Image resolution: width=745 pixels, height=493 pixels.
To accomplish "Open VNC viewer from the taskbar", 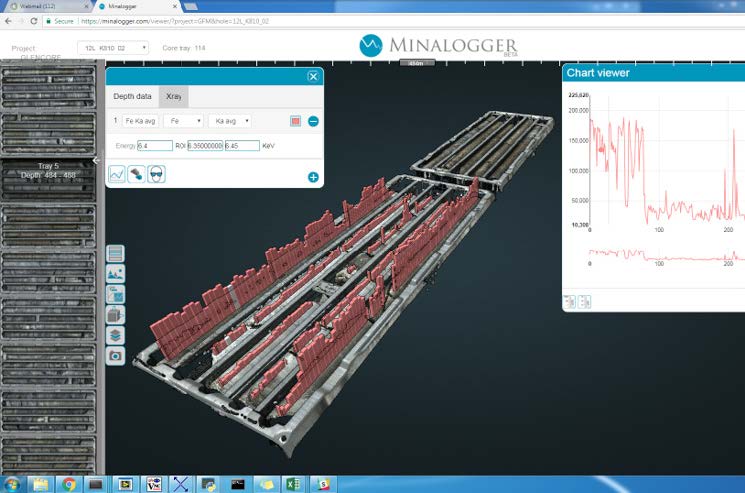I will 153,484.
